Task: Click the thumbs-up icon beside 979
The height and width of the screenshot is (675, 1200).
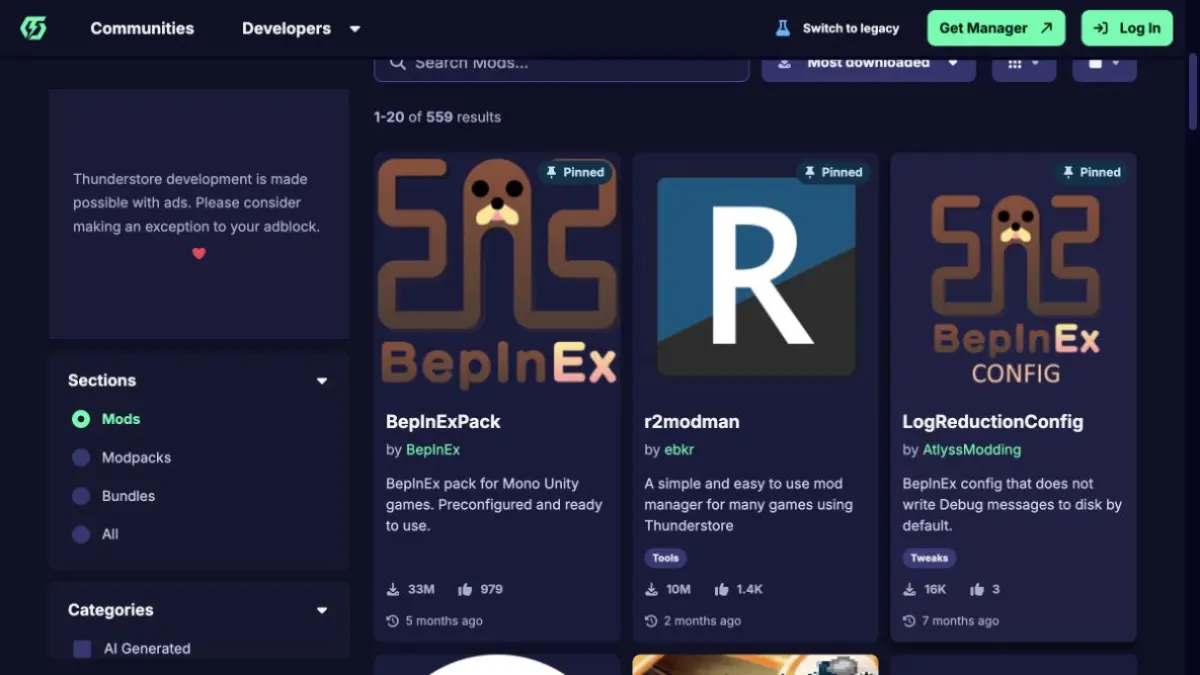Action: [465, 589]
